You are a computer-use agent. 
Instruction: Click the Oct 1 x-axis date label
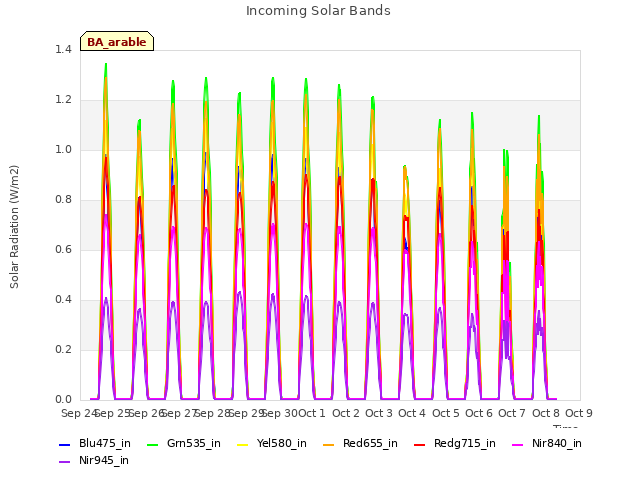(312, 413)
